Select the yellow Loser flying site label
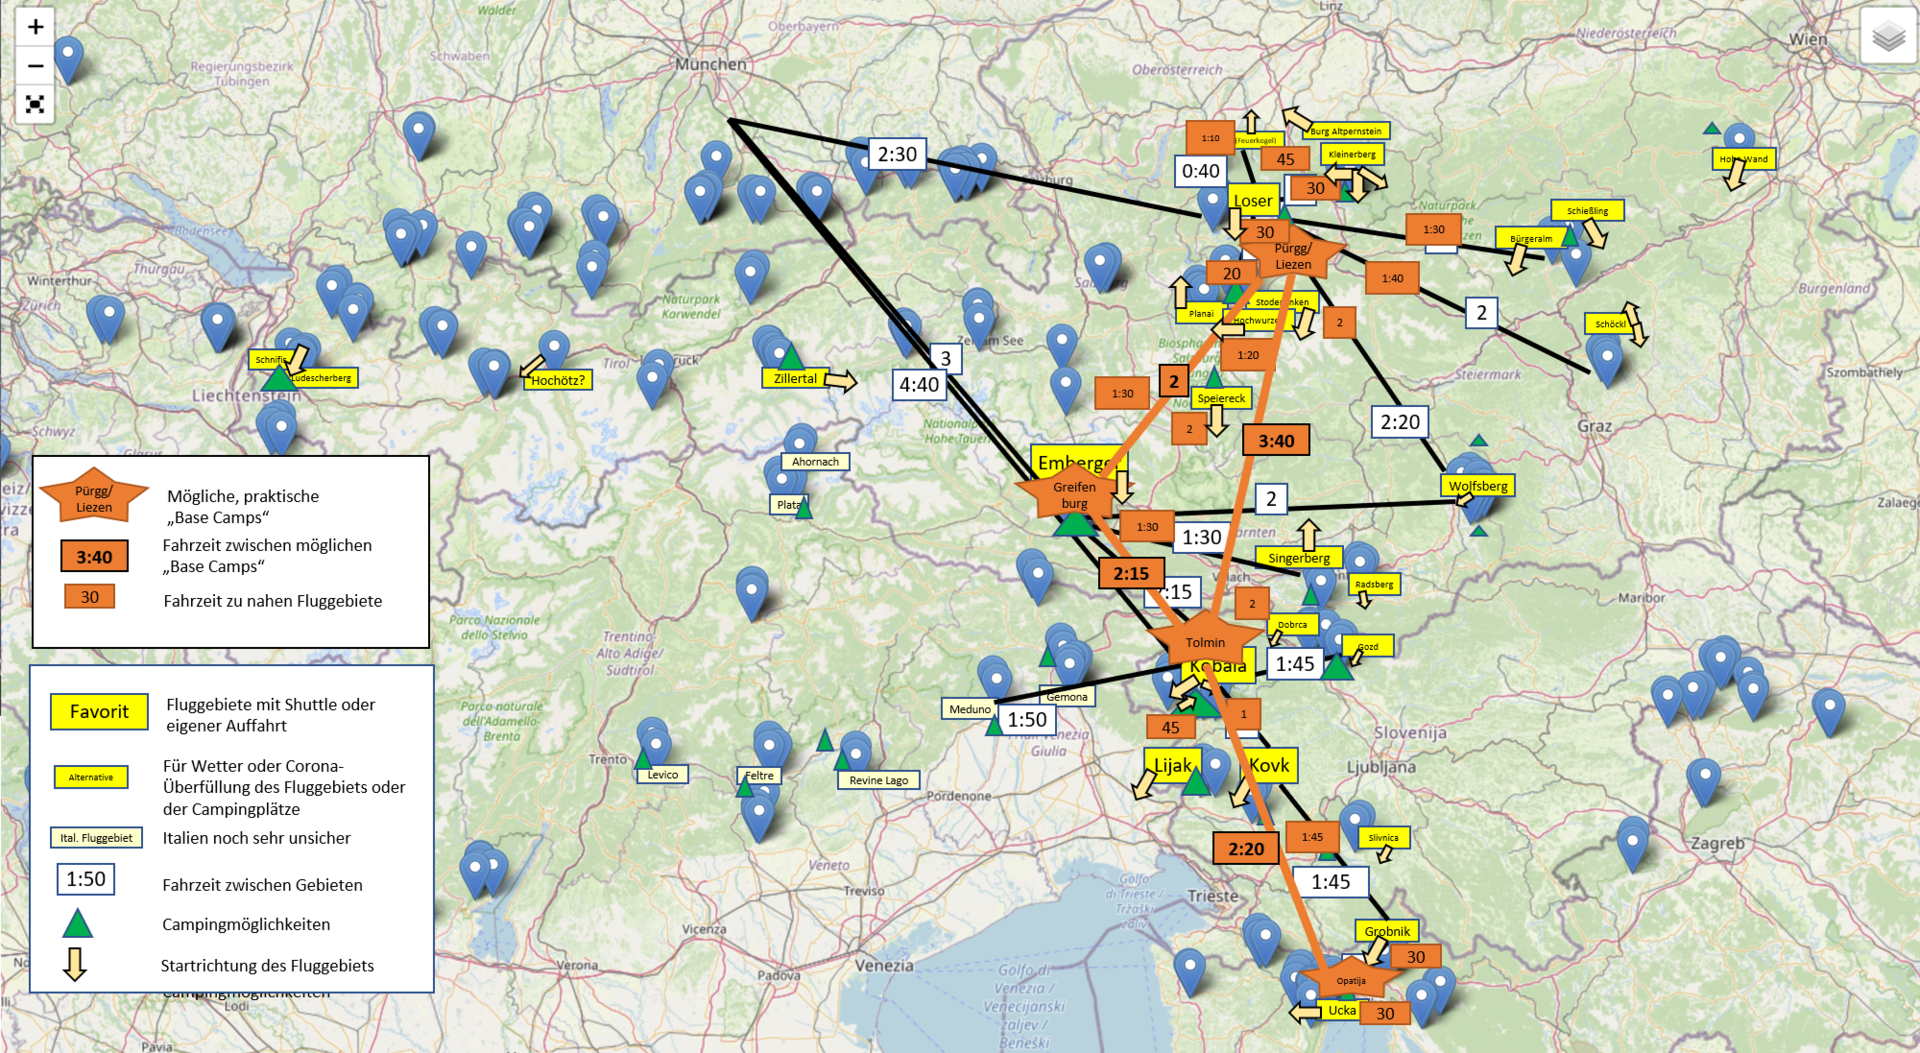The width and height of the screenshot is (1920, 1053). click(1252, 200)
